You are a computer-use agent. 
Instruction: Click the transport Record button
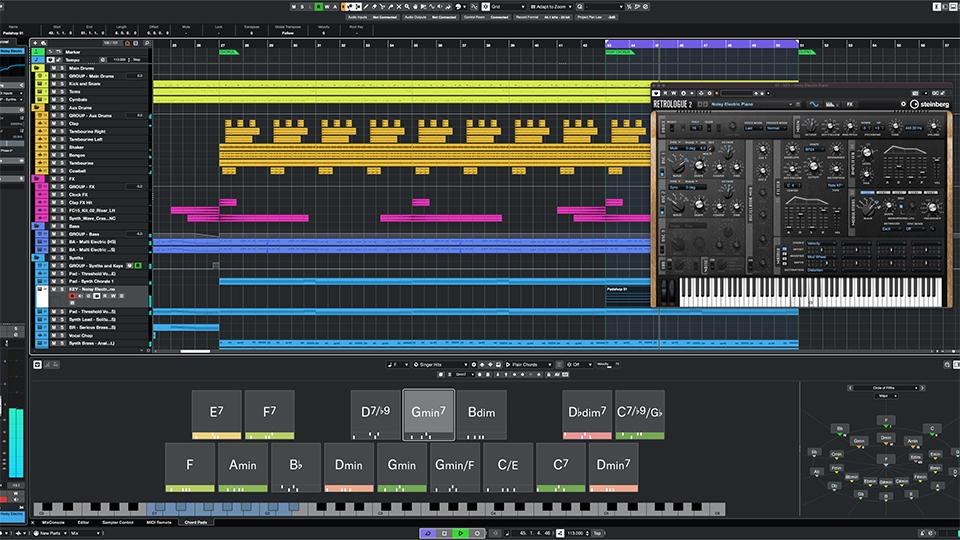[476, 533]
